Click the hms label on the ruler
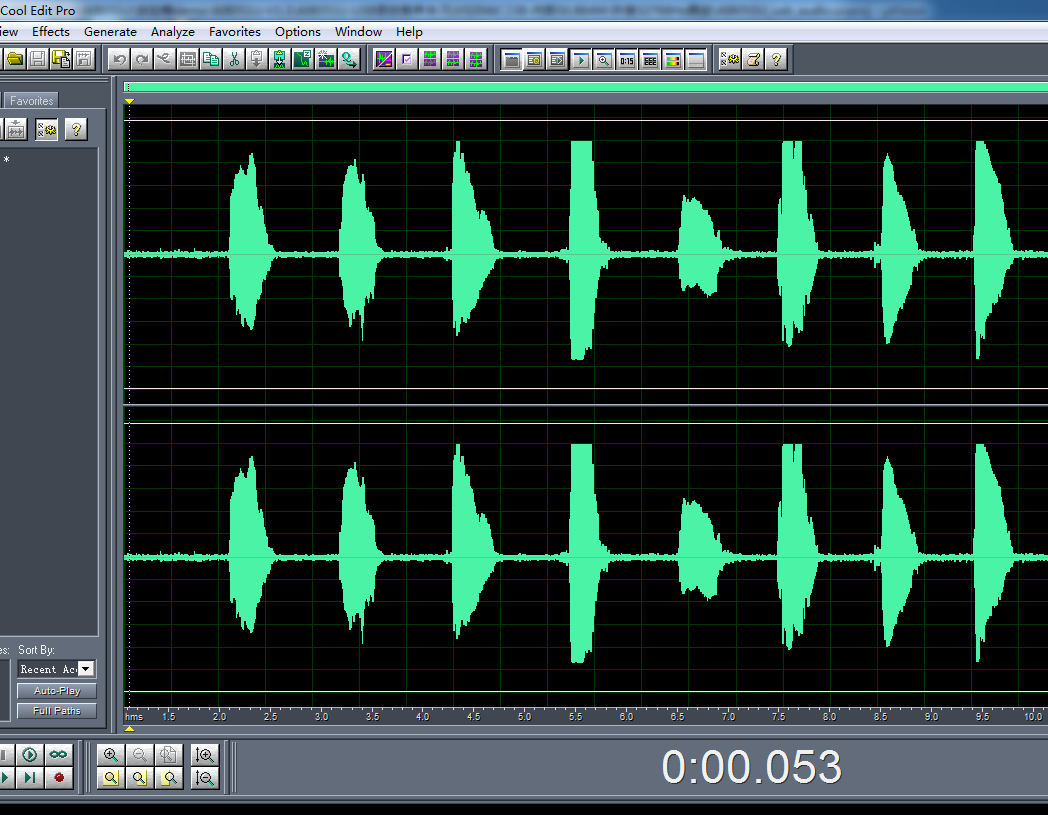The image size is (1048, 815). [x=134, y=717]
